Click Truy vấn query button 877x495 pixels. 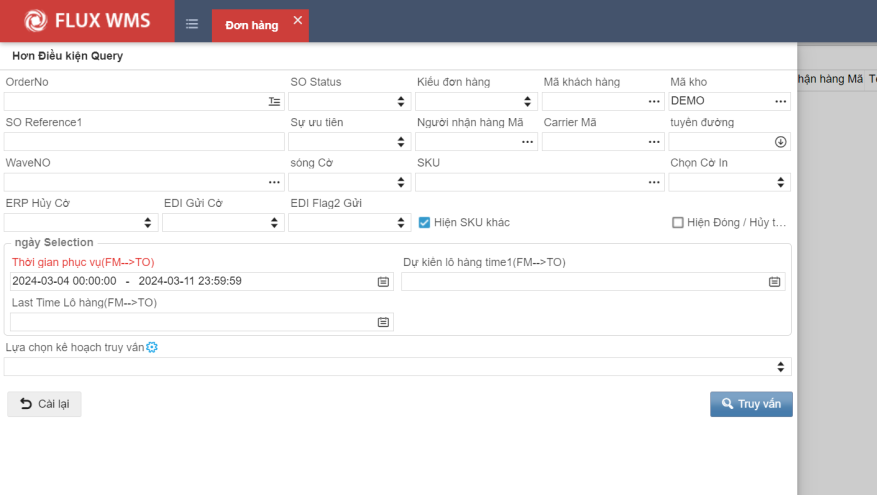coord(751,404)
